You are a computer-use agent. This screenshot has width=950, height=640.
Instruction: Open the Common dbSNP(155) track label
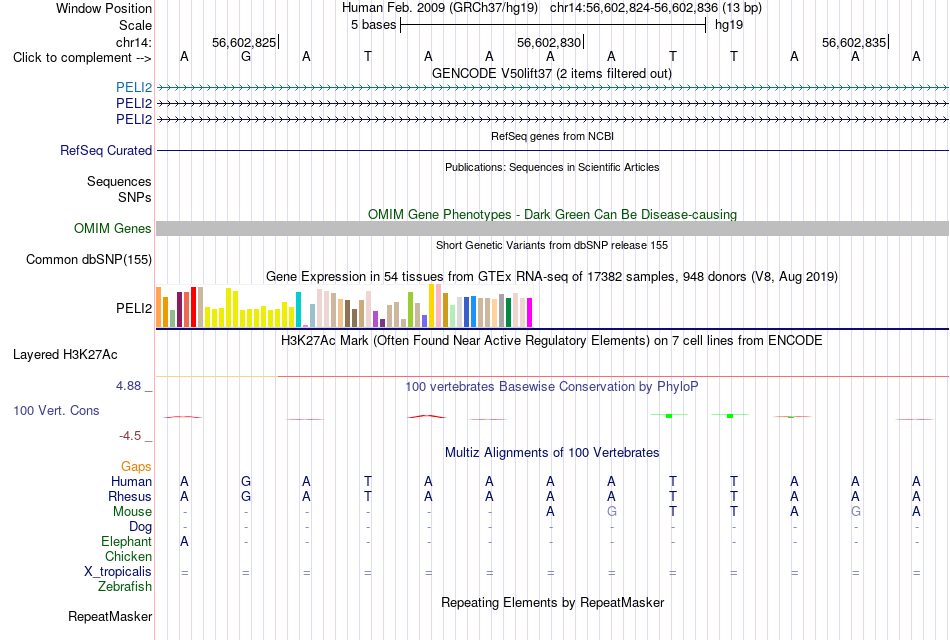pyautogui.click(x=89, y=259)
